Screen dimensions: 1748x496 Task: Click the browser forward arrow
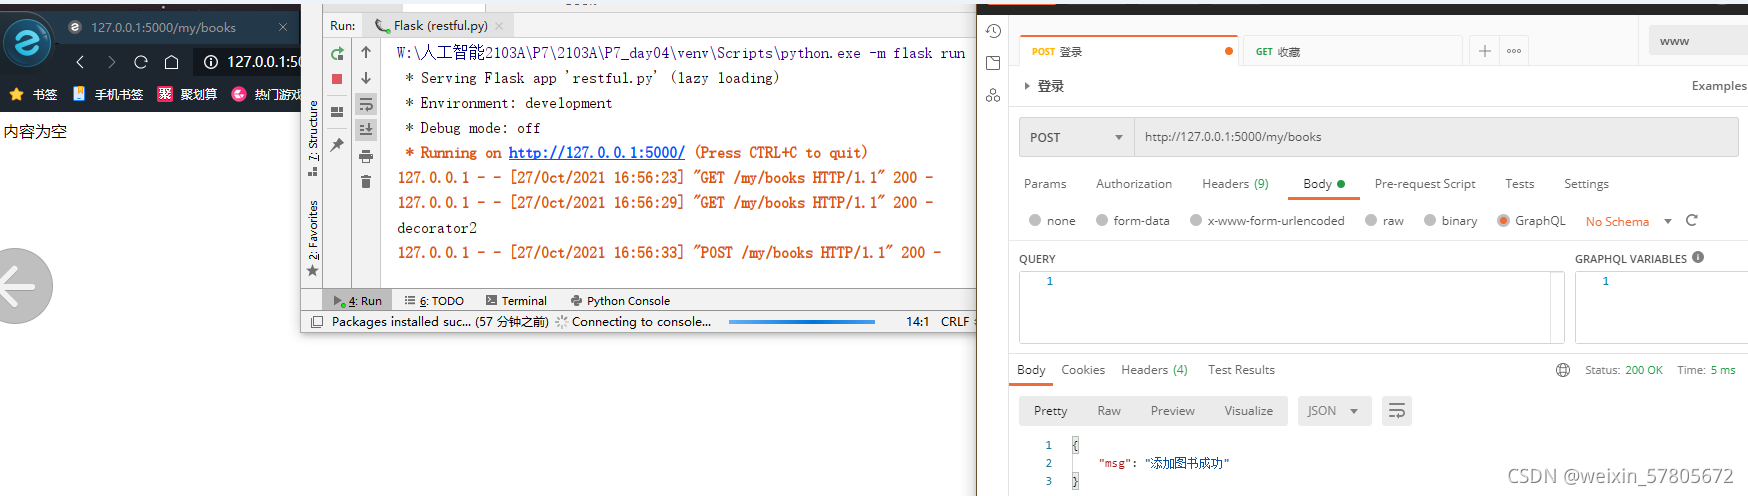(x=111, y=62)
